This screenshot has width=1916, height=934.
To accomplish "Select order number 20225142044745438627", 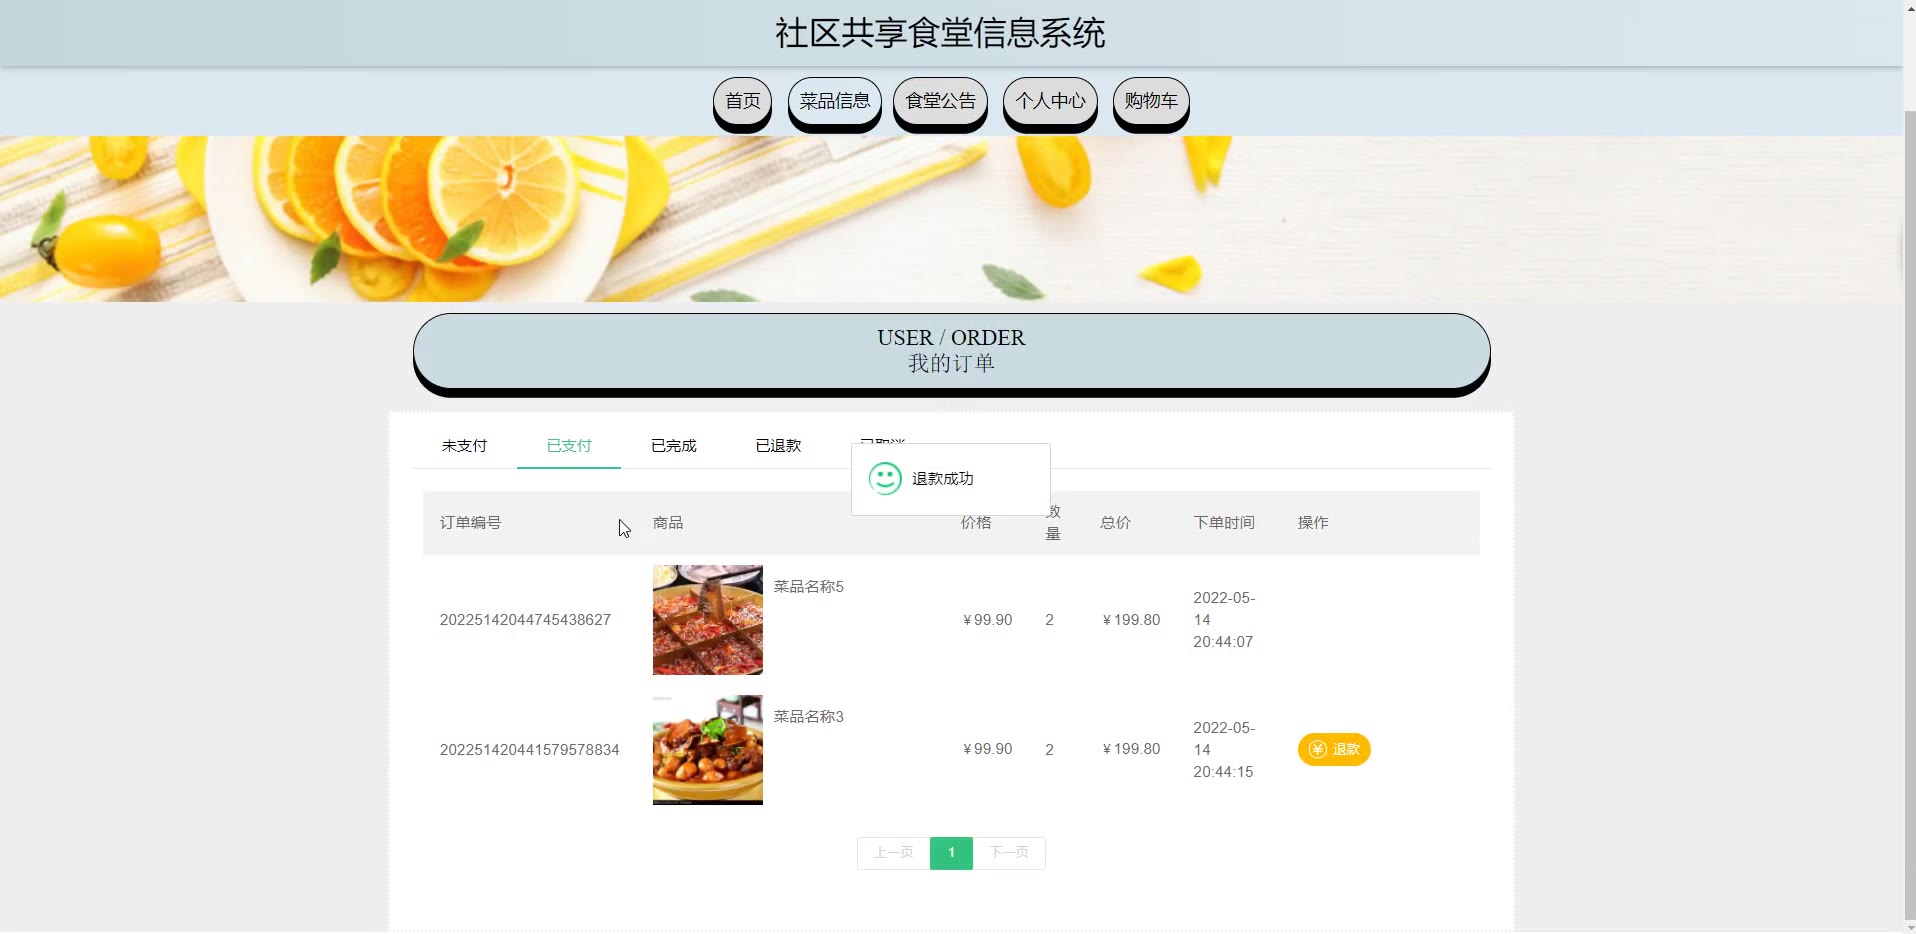I will [525, 620].
